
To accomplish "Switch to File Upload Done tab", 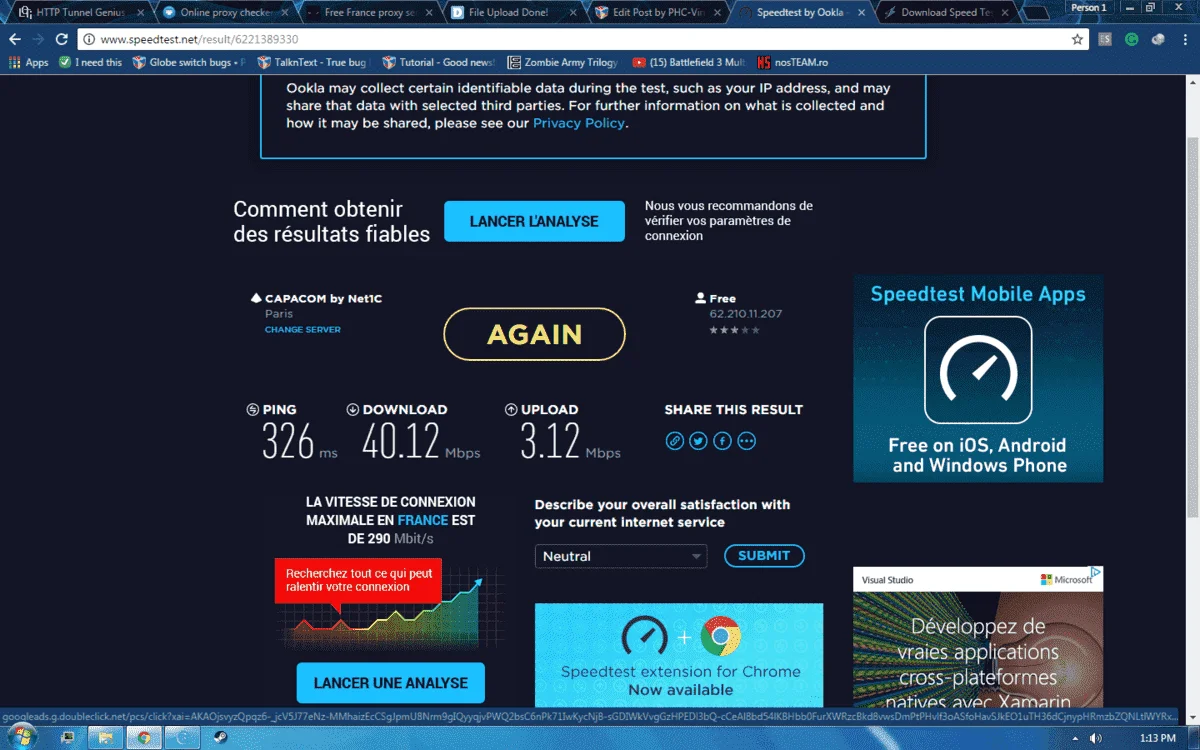I will point(513,13).
